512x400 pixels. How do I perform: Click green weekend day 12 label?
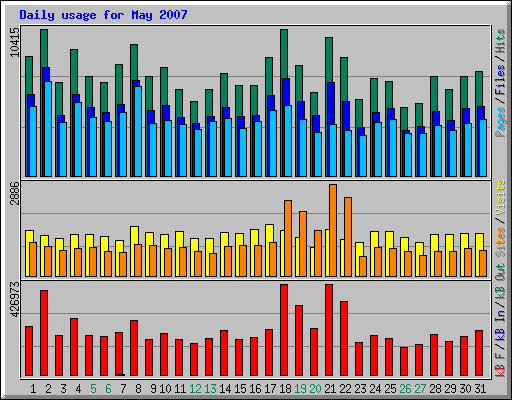[195, 389]
